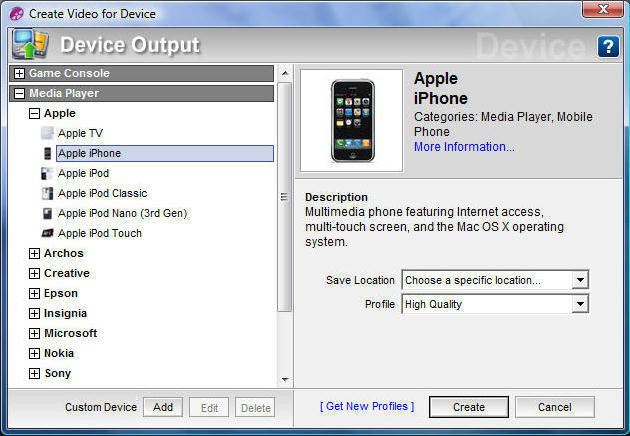Click the device list scroll up arrow
Screen dimensions: 630x436
pos(285,74)
